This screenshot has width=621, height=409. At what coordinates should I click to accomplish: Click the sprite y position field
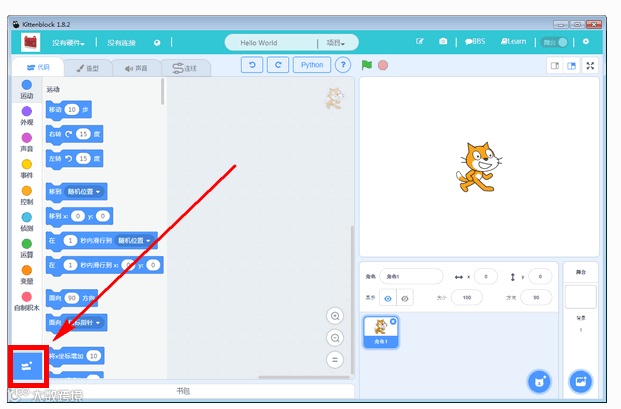[540, 276]
